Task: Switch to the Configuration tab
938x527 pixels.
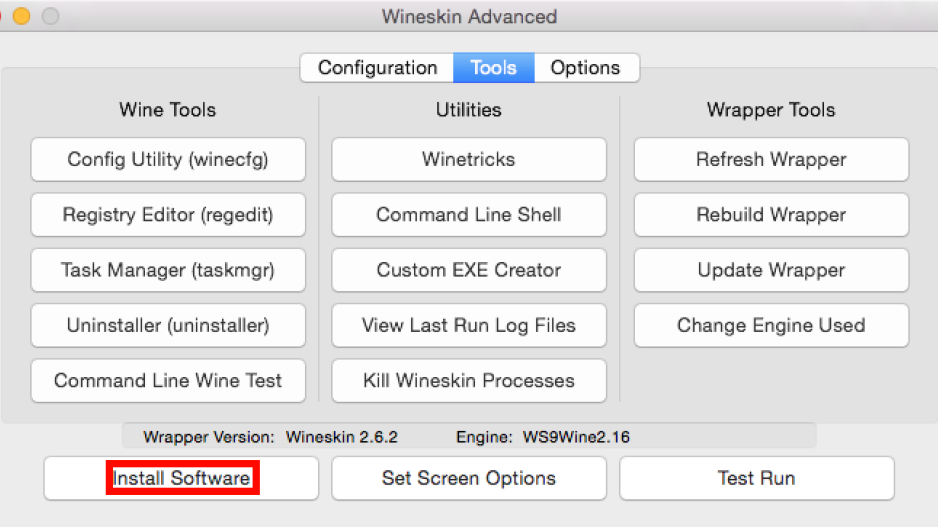Action: 377,68
